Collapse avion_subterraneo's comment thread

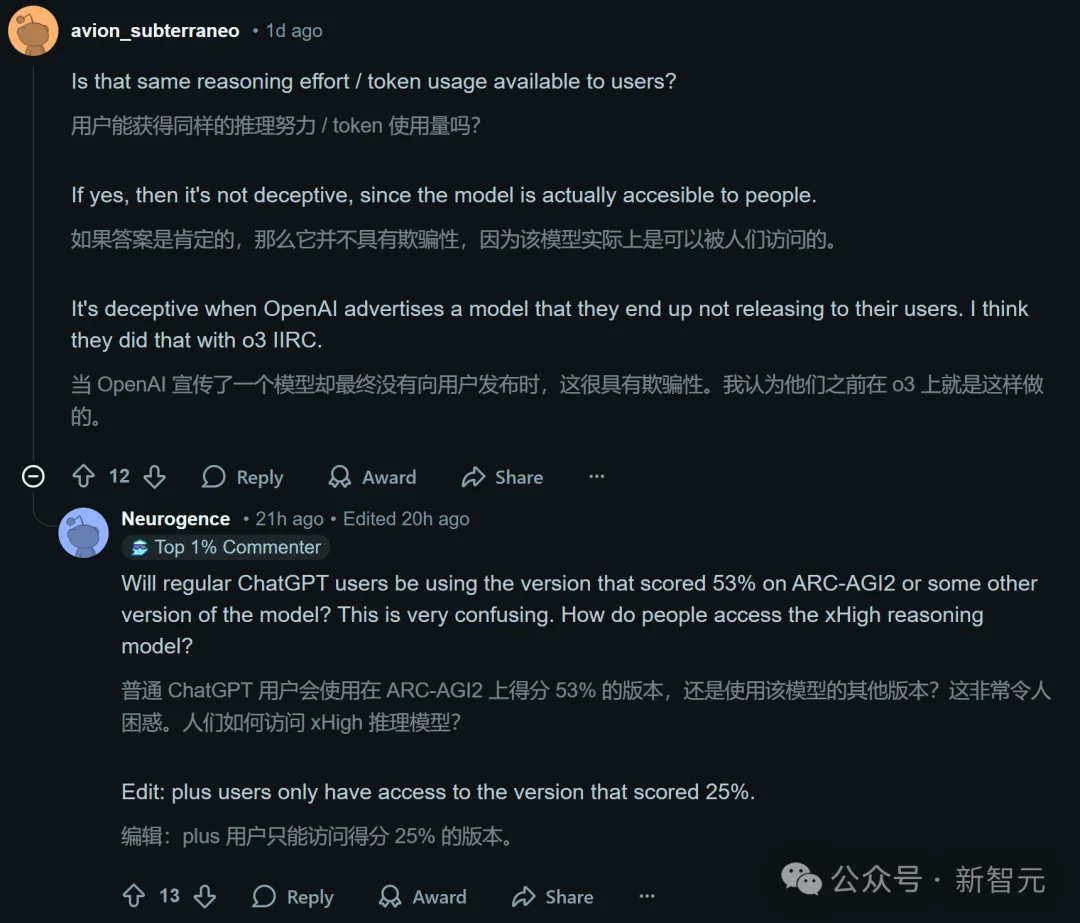coord(33,477)
